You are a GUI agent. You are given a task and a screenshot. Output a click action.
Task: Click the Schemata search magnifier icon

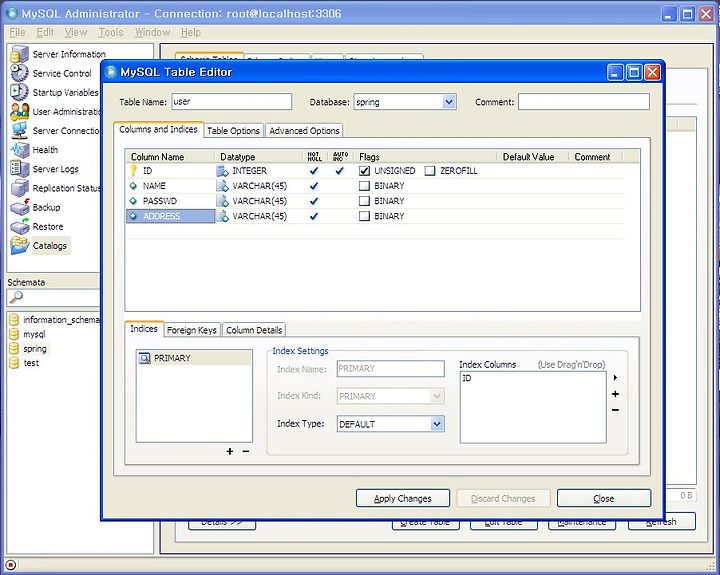[x=16, y=298]
